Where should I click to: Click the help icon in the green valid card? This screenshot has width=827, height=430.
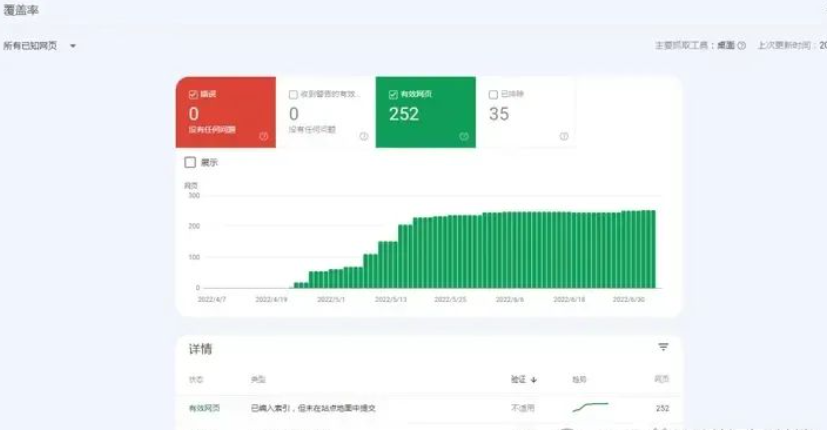(464, 136)
